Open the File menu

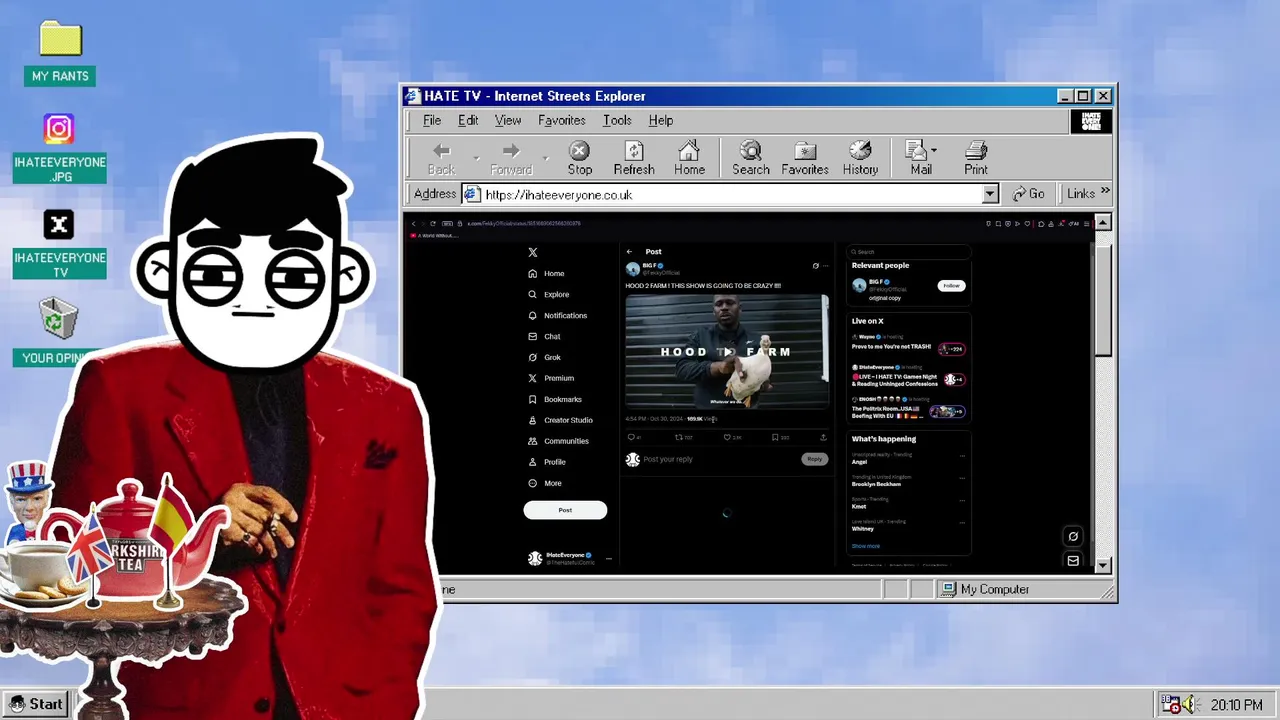pos(432,120)
